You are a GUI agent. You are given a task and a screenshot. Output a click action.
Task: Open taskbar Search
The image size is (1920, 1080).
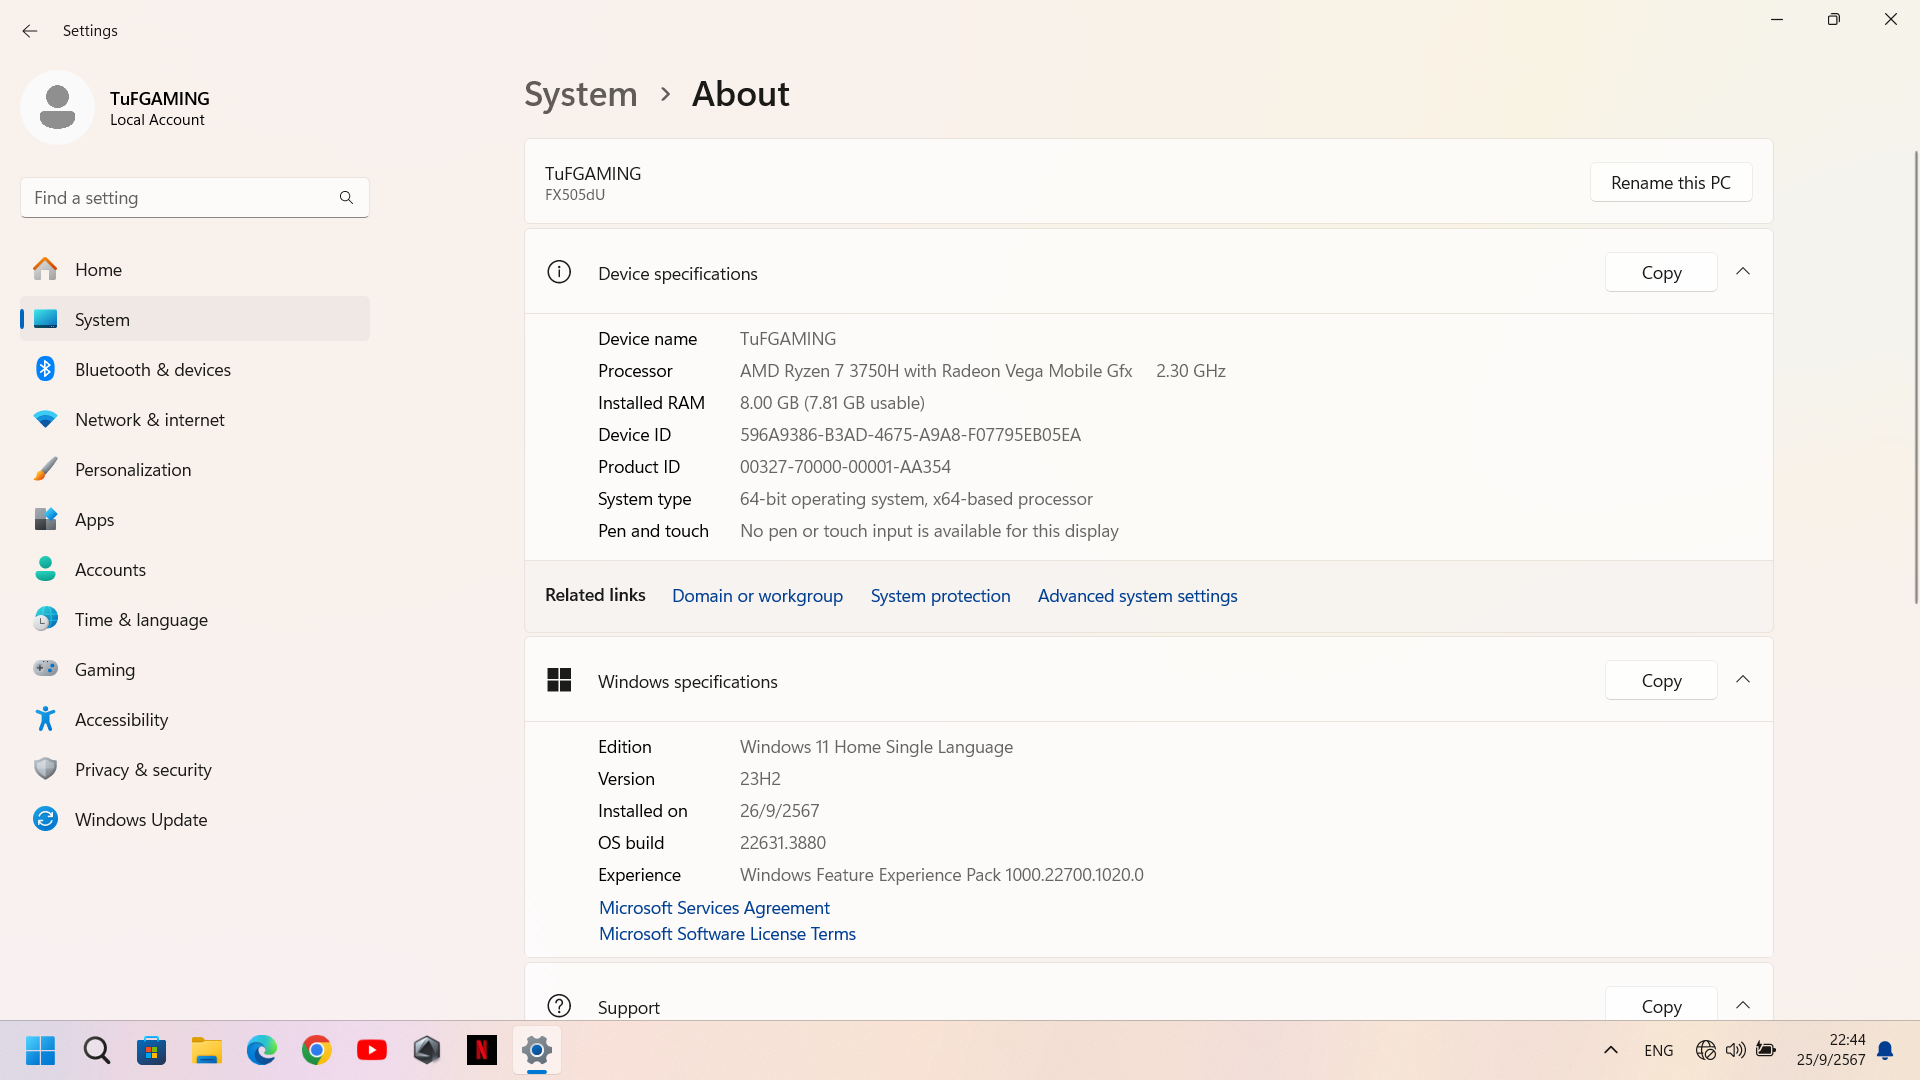coord(97,1050)
